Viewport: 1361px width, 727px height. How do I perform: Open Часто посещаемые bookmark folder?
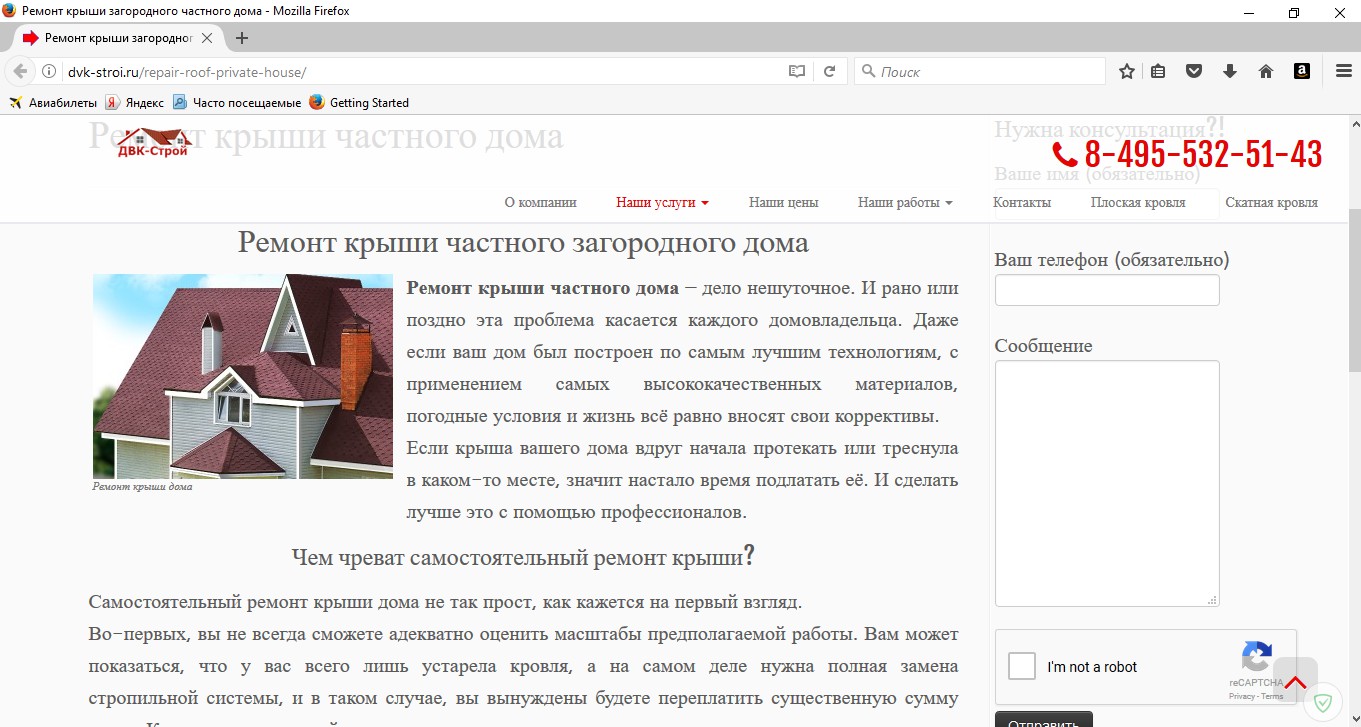237,102
